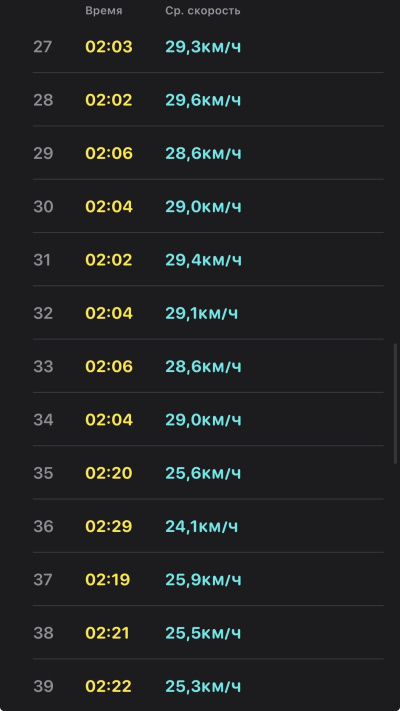Select split 28 time 02:02

click(109, 100)
